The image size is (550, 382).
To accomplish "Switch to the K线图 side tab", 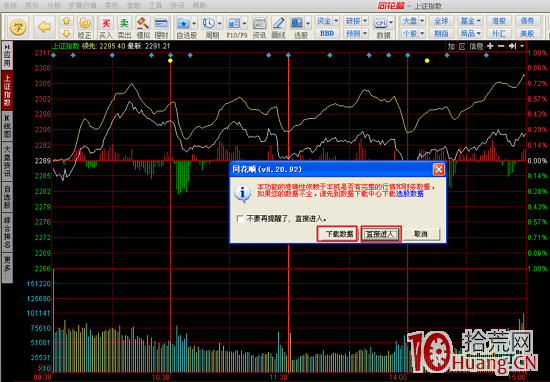I will pos(7,126).
